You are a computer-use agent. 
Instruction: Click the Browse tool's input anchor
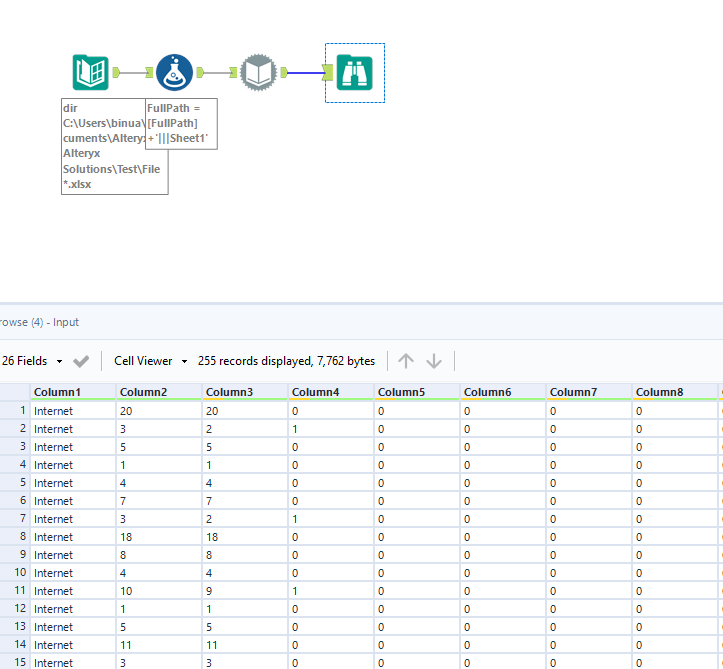(327, 72)
